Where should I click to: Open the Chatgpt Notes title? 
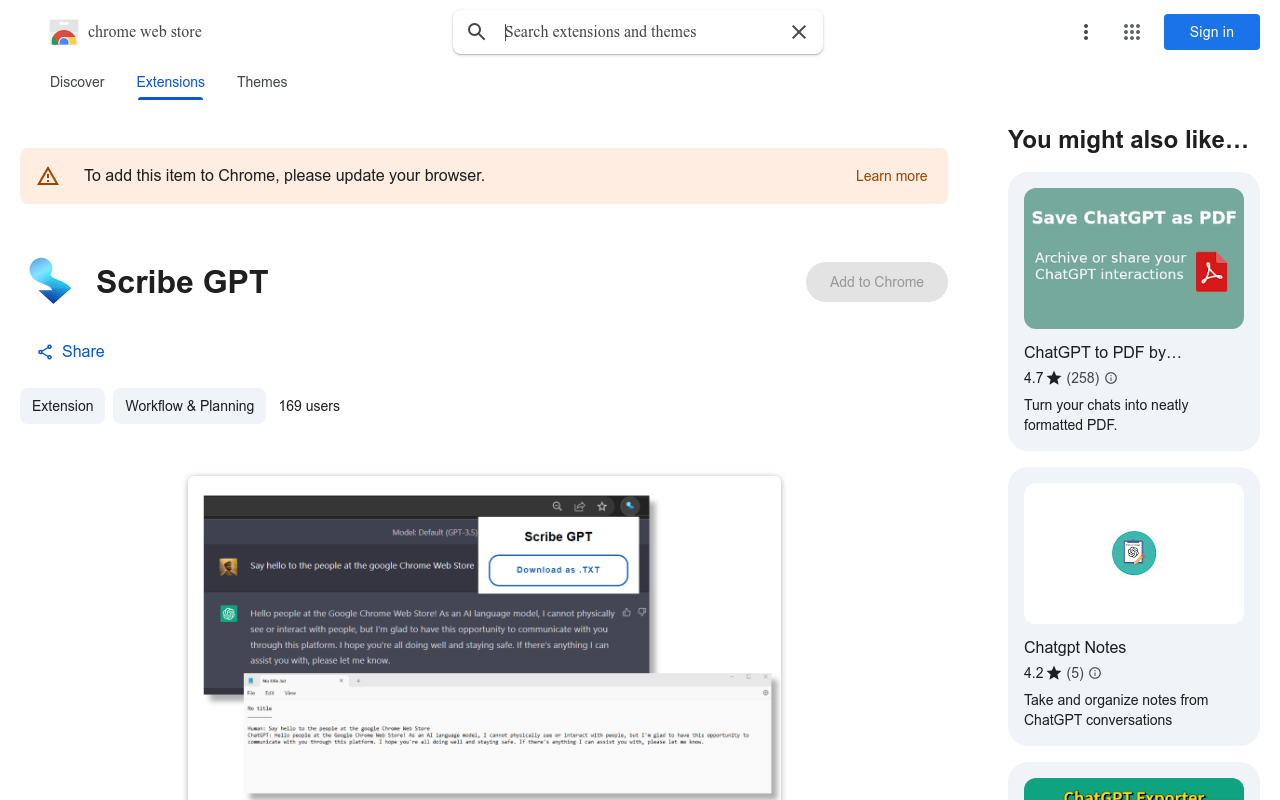[1075, 647]
